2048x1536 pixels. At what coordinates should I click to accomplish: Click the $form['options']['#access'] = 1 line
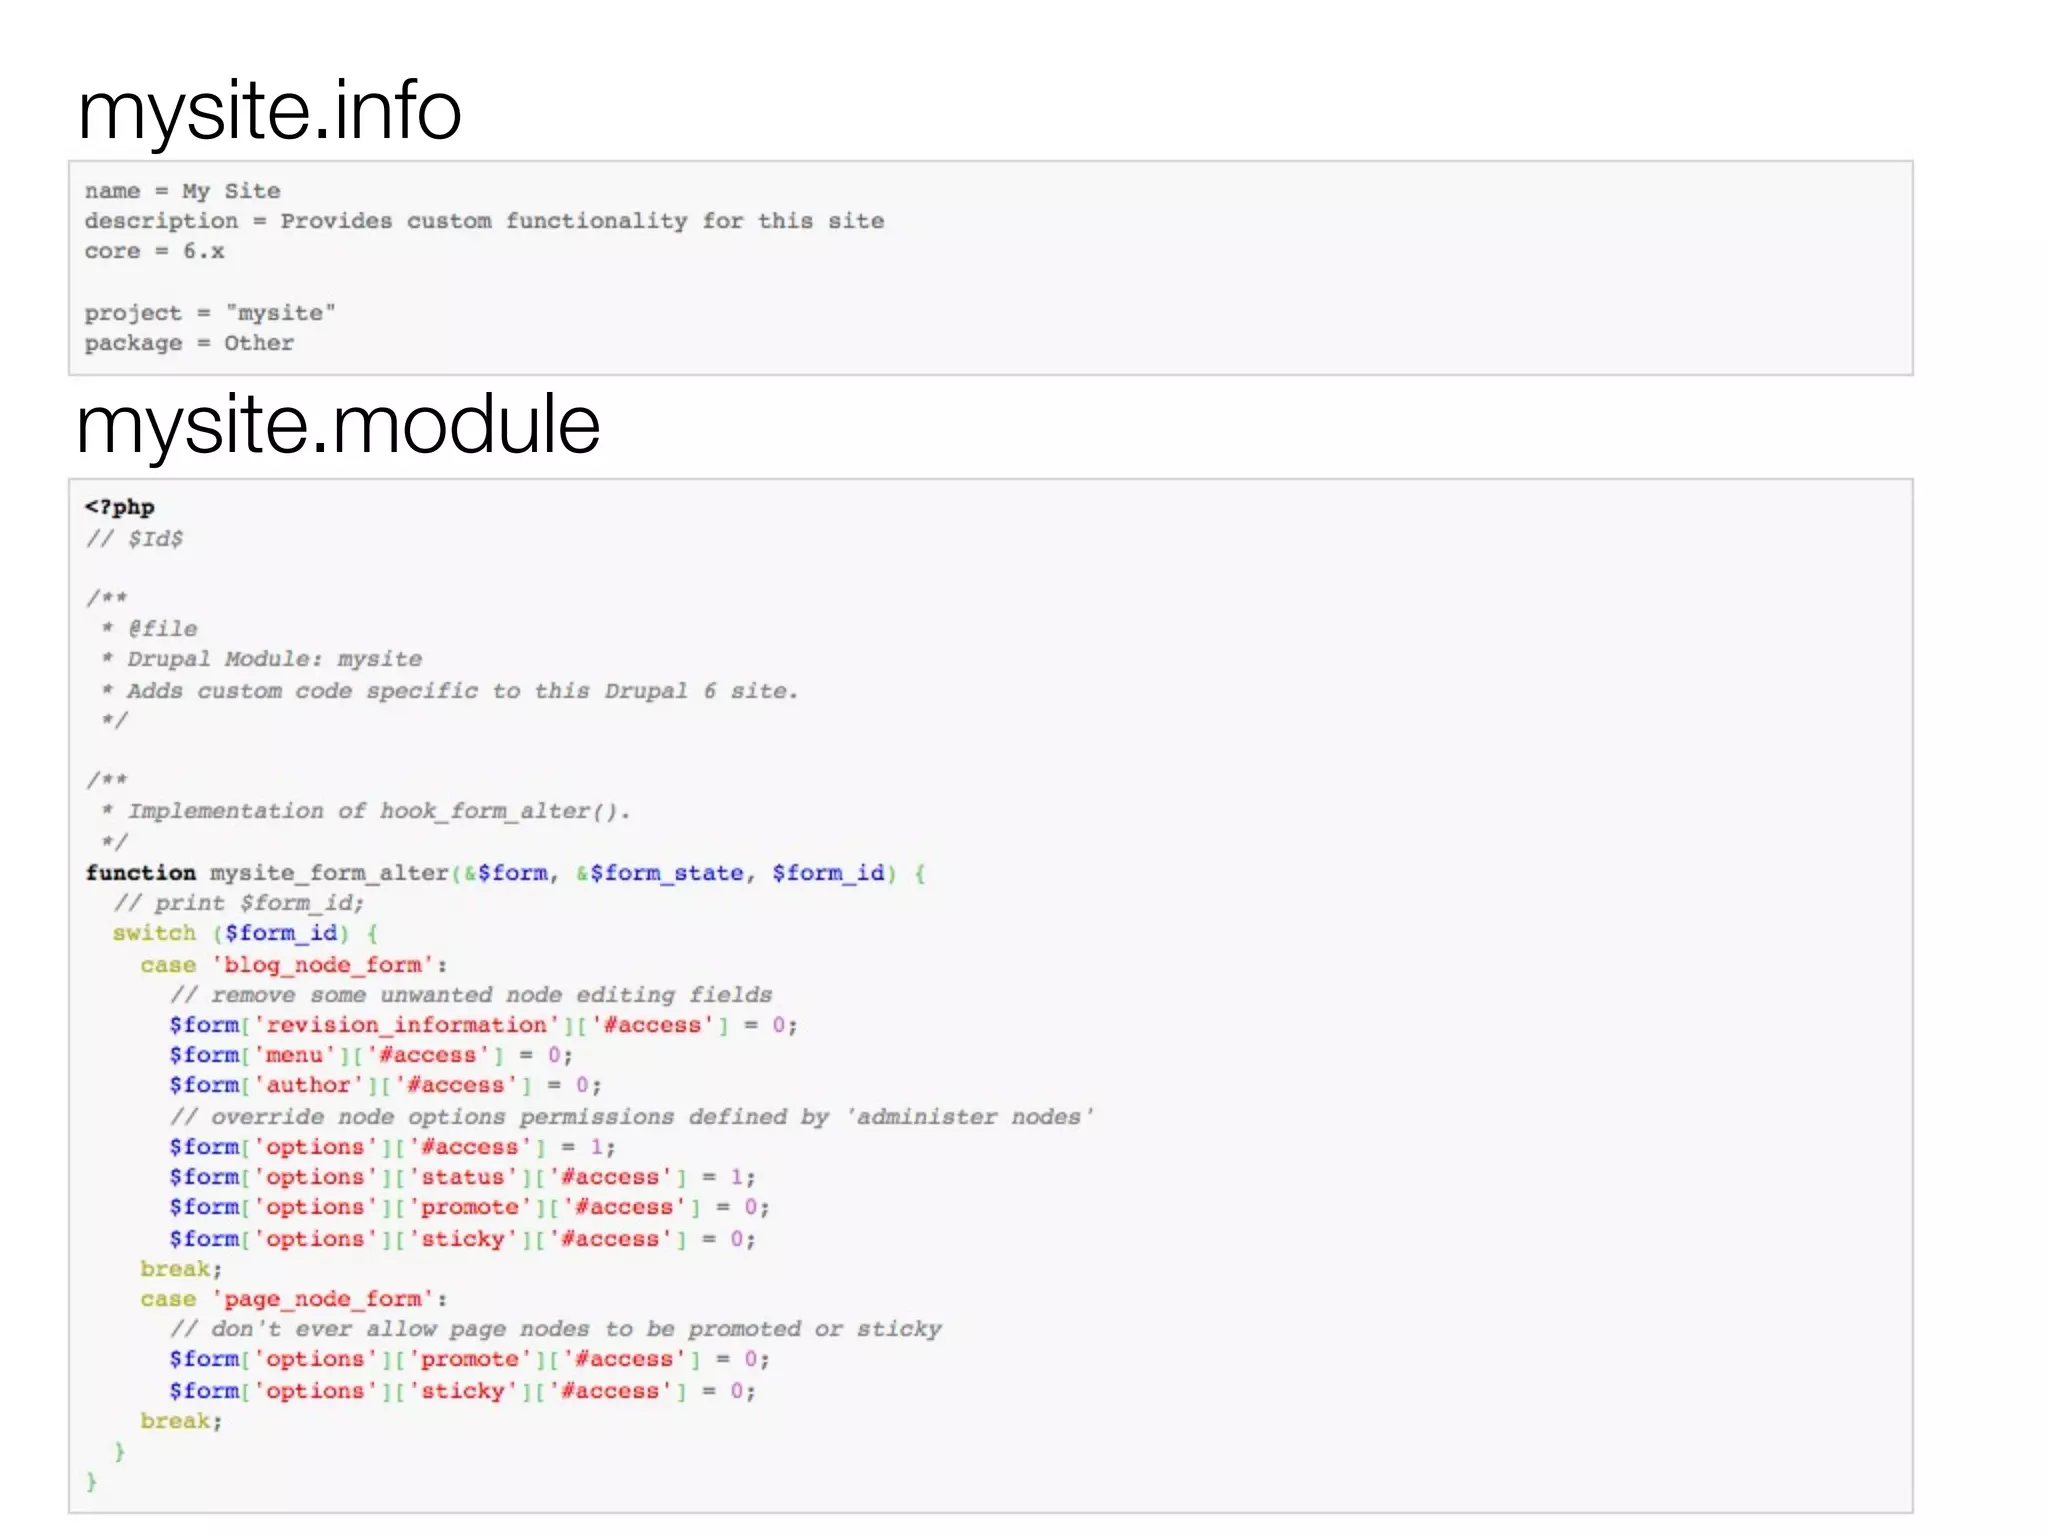point(392,1147)
